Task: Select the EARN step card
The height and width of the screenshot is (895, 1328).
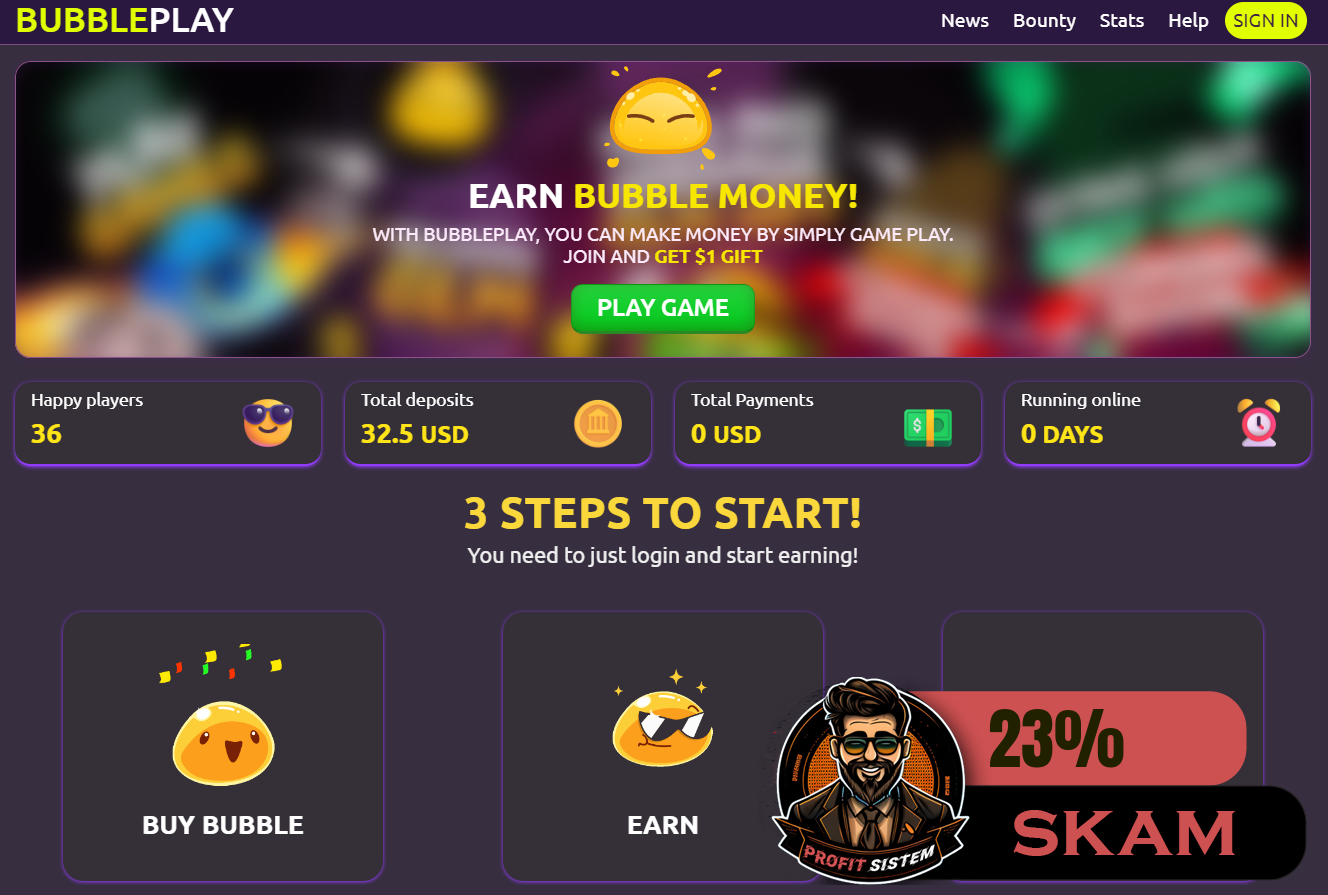Action: (x=663, y=746)
